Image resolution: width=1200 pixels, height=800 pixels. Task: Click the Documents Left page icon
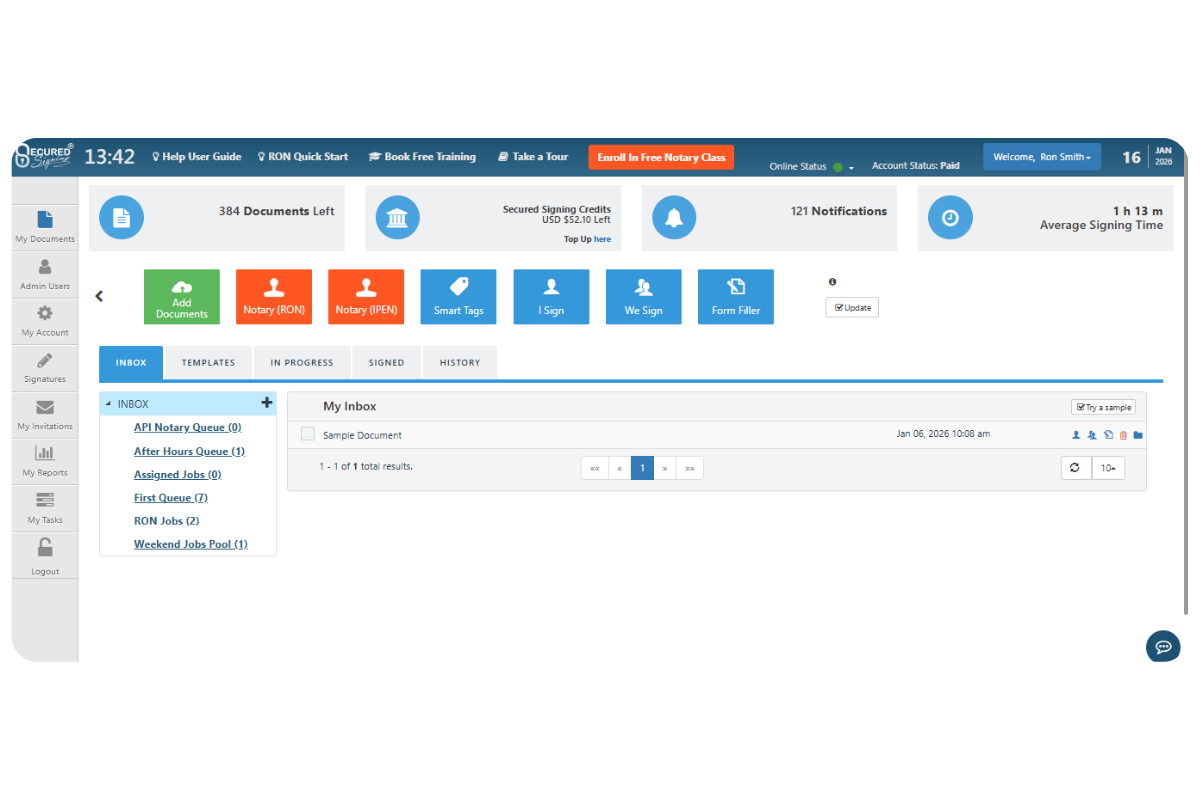(121, 218)
